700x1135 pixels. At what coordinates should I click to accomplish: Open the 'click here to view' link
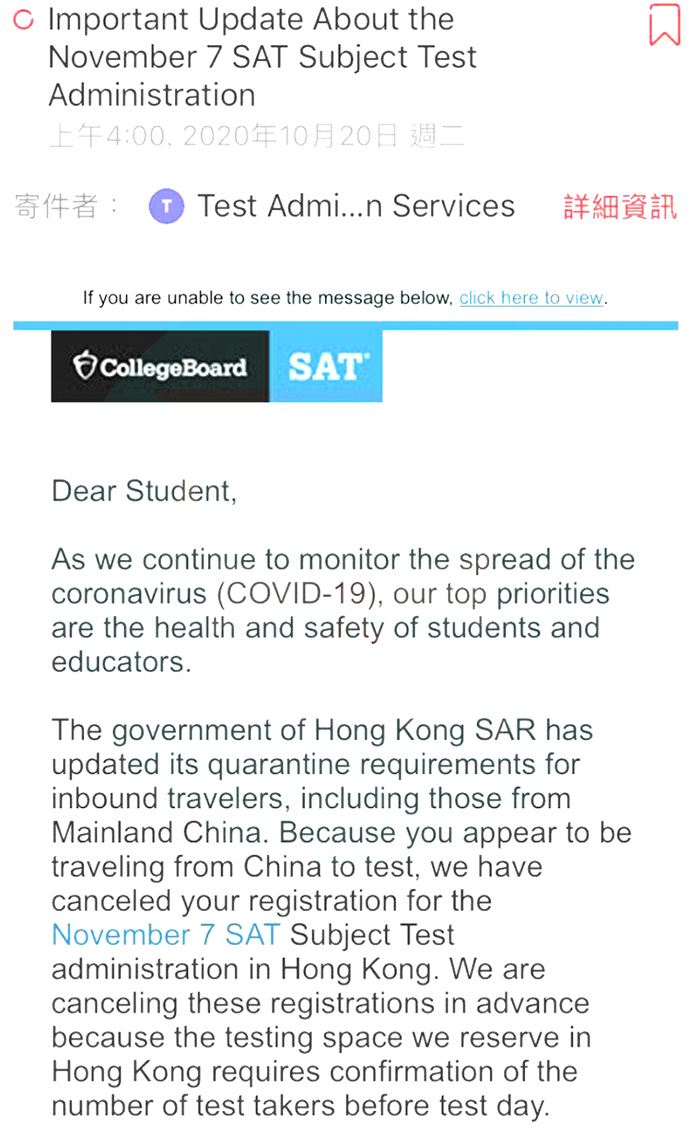pos(532,298)
